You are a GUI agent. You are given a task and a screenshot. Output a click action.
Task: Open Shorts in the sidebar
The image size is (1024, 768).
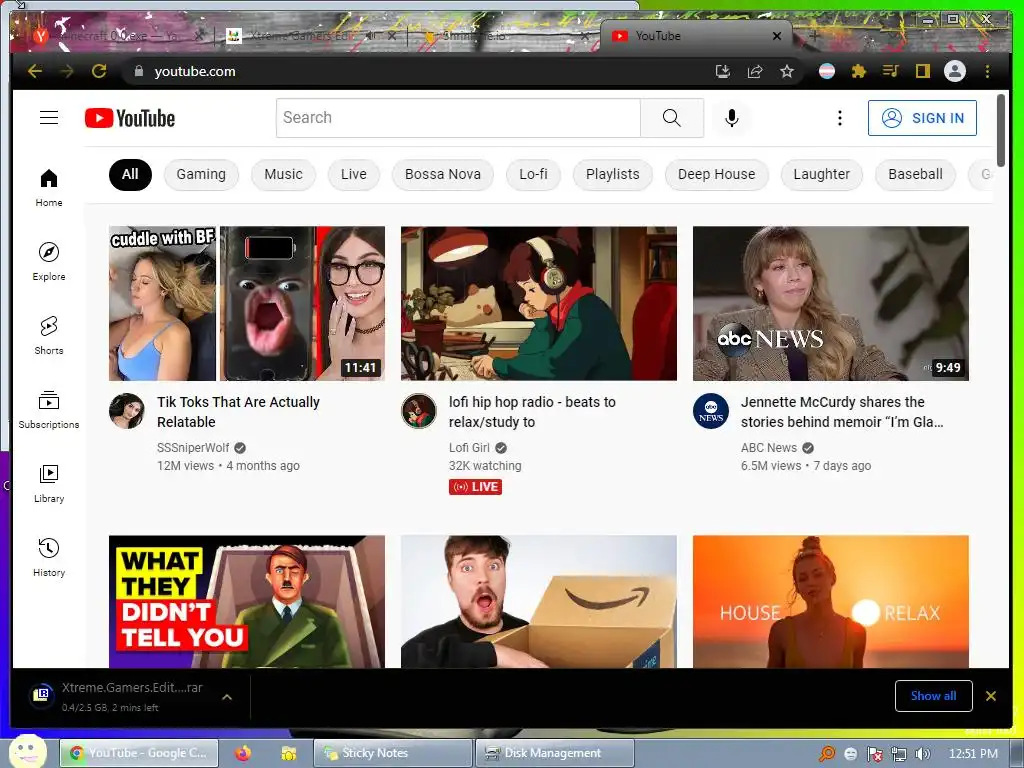49,335
